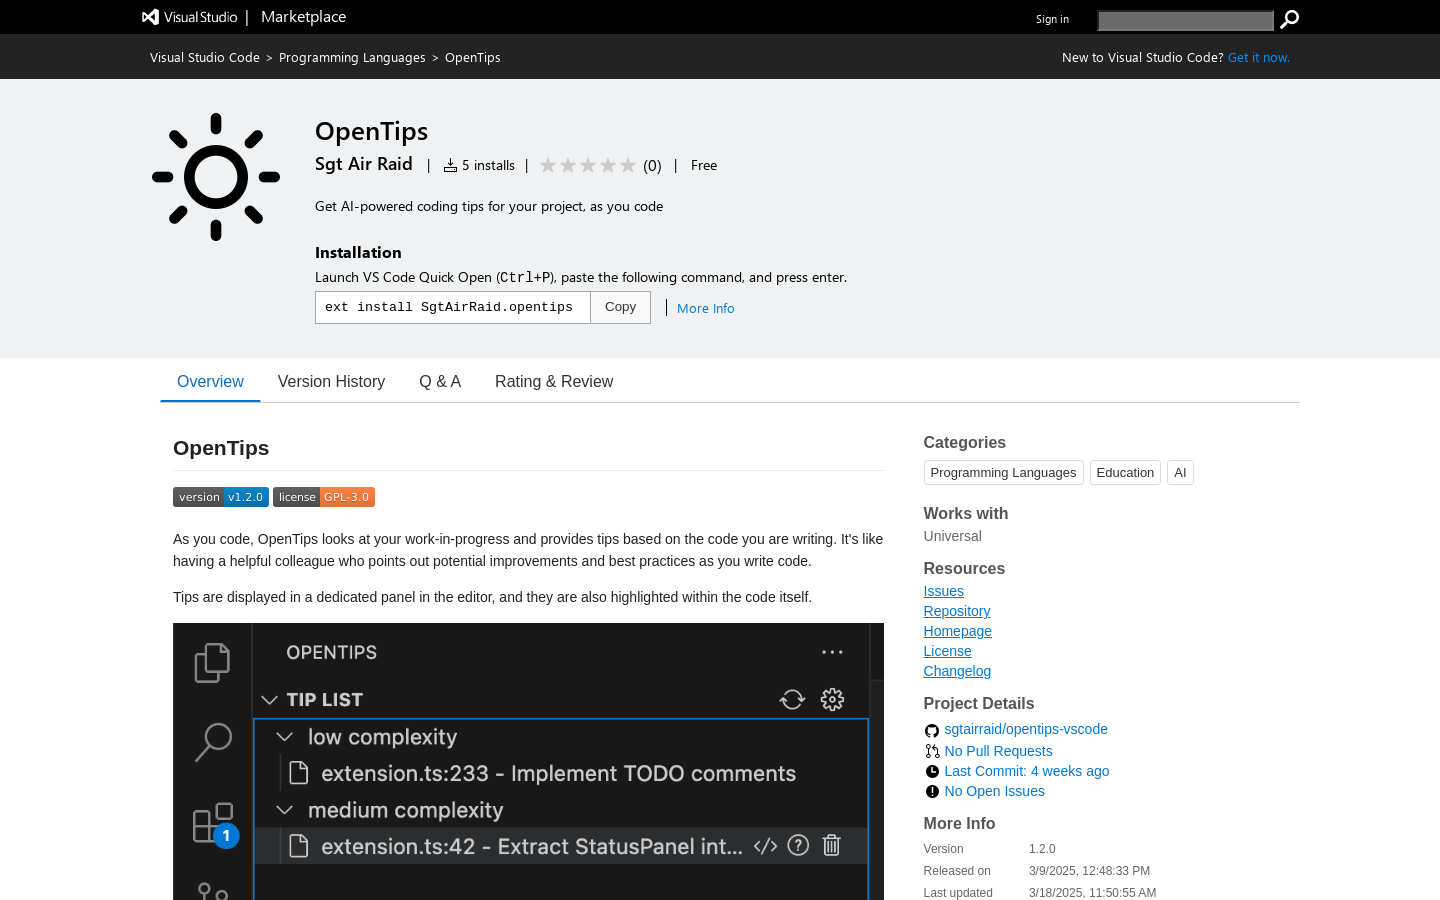This screenshot has width=1440, height=900.
Task: Click the clock icon beside Last Commit
Action: [x=932, y=771]
